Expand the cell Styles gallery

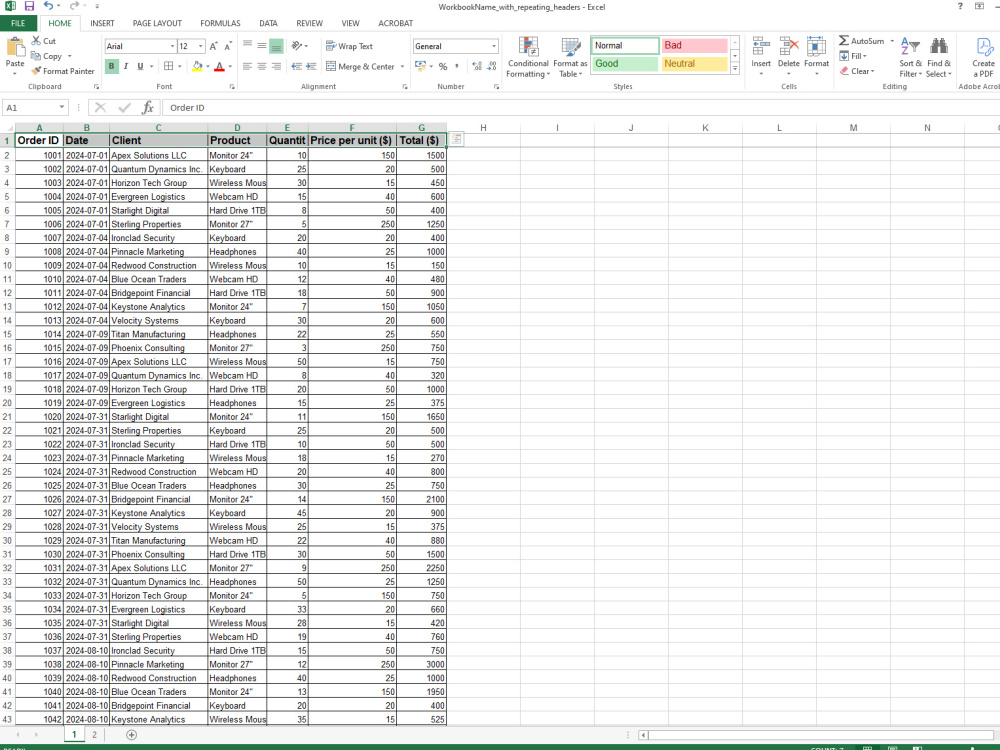735,68
